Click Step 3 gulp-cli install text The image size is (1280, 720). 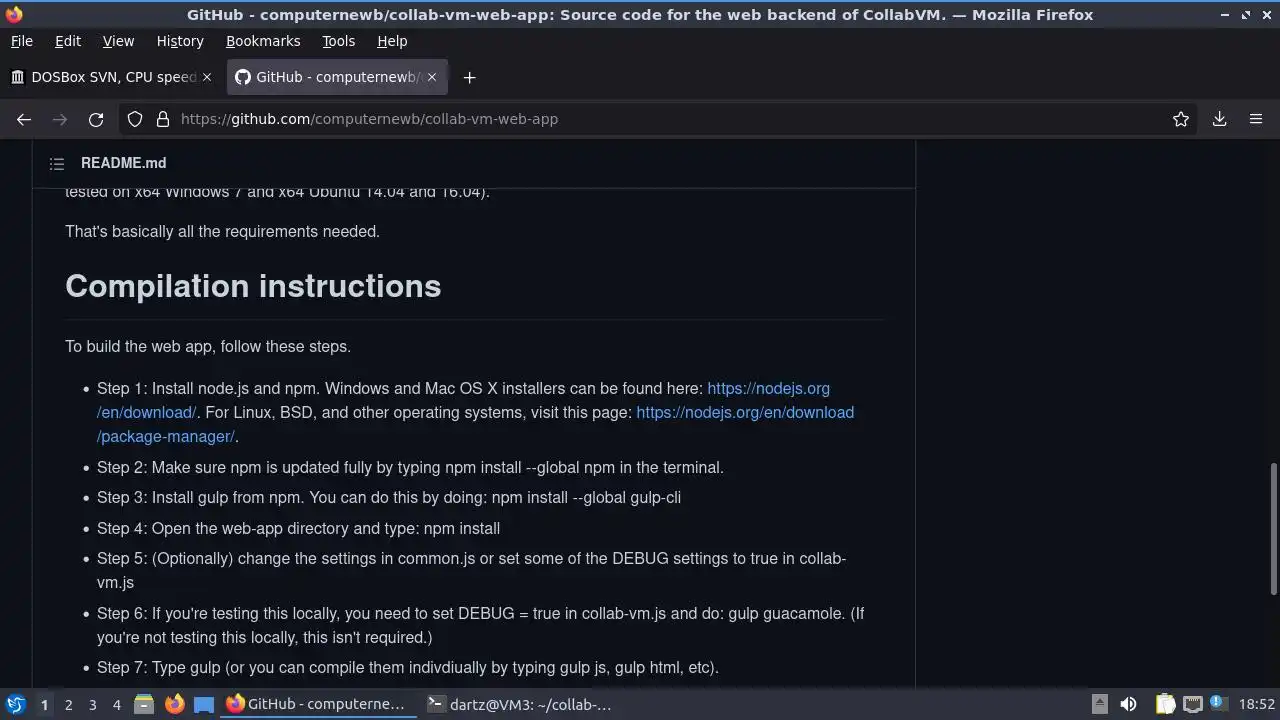coord(389,498)
